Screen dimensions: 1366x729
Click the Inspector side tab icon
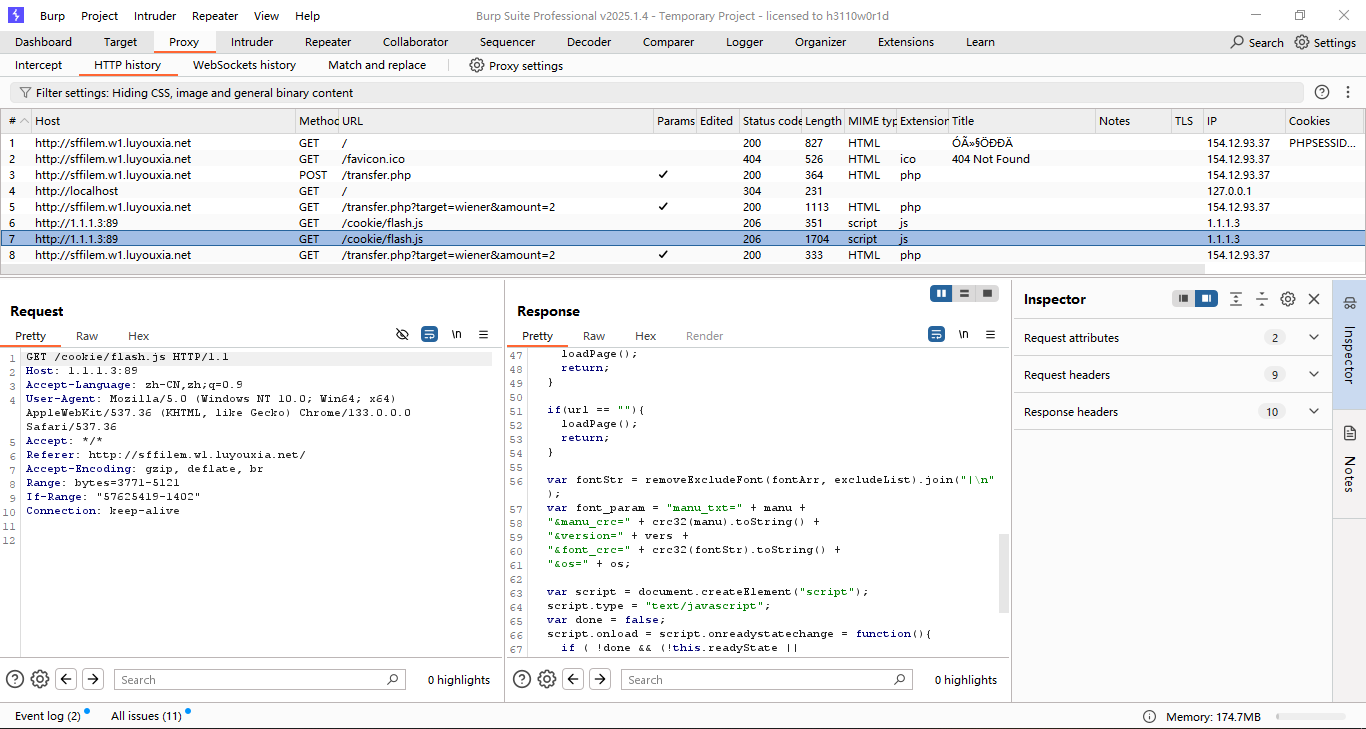pyautogui.click(x=1349, y=303)
